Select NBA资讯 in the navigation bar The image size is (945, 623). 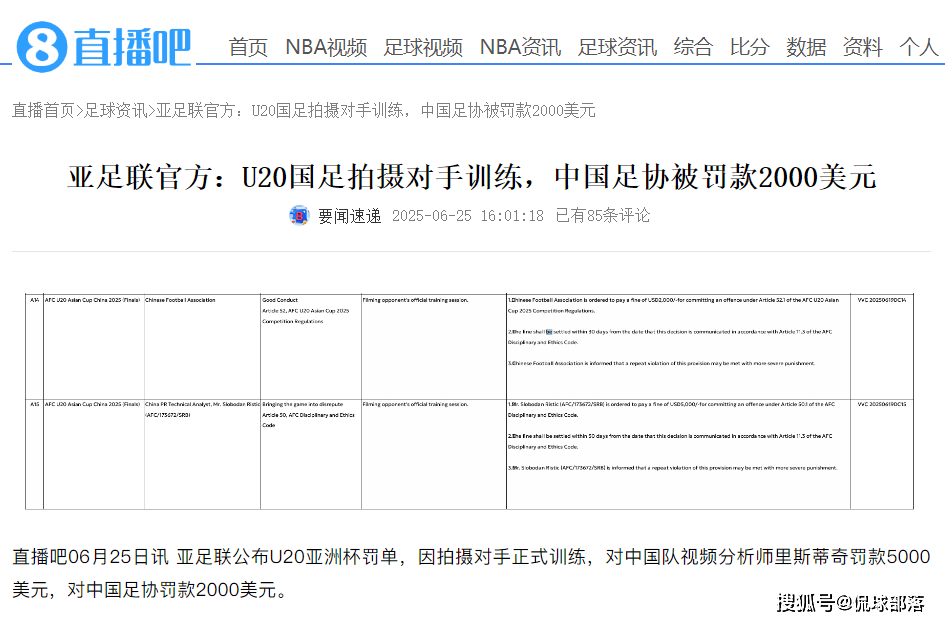coord(520,47)
